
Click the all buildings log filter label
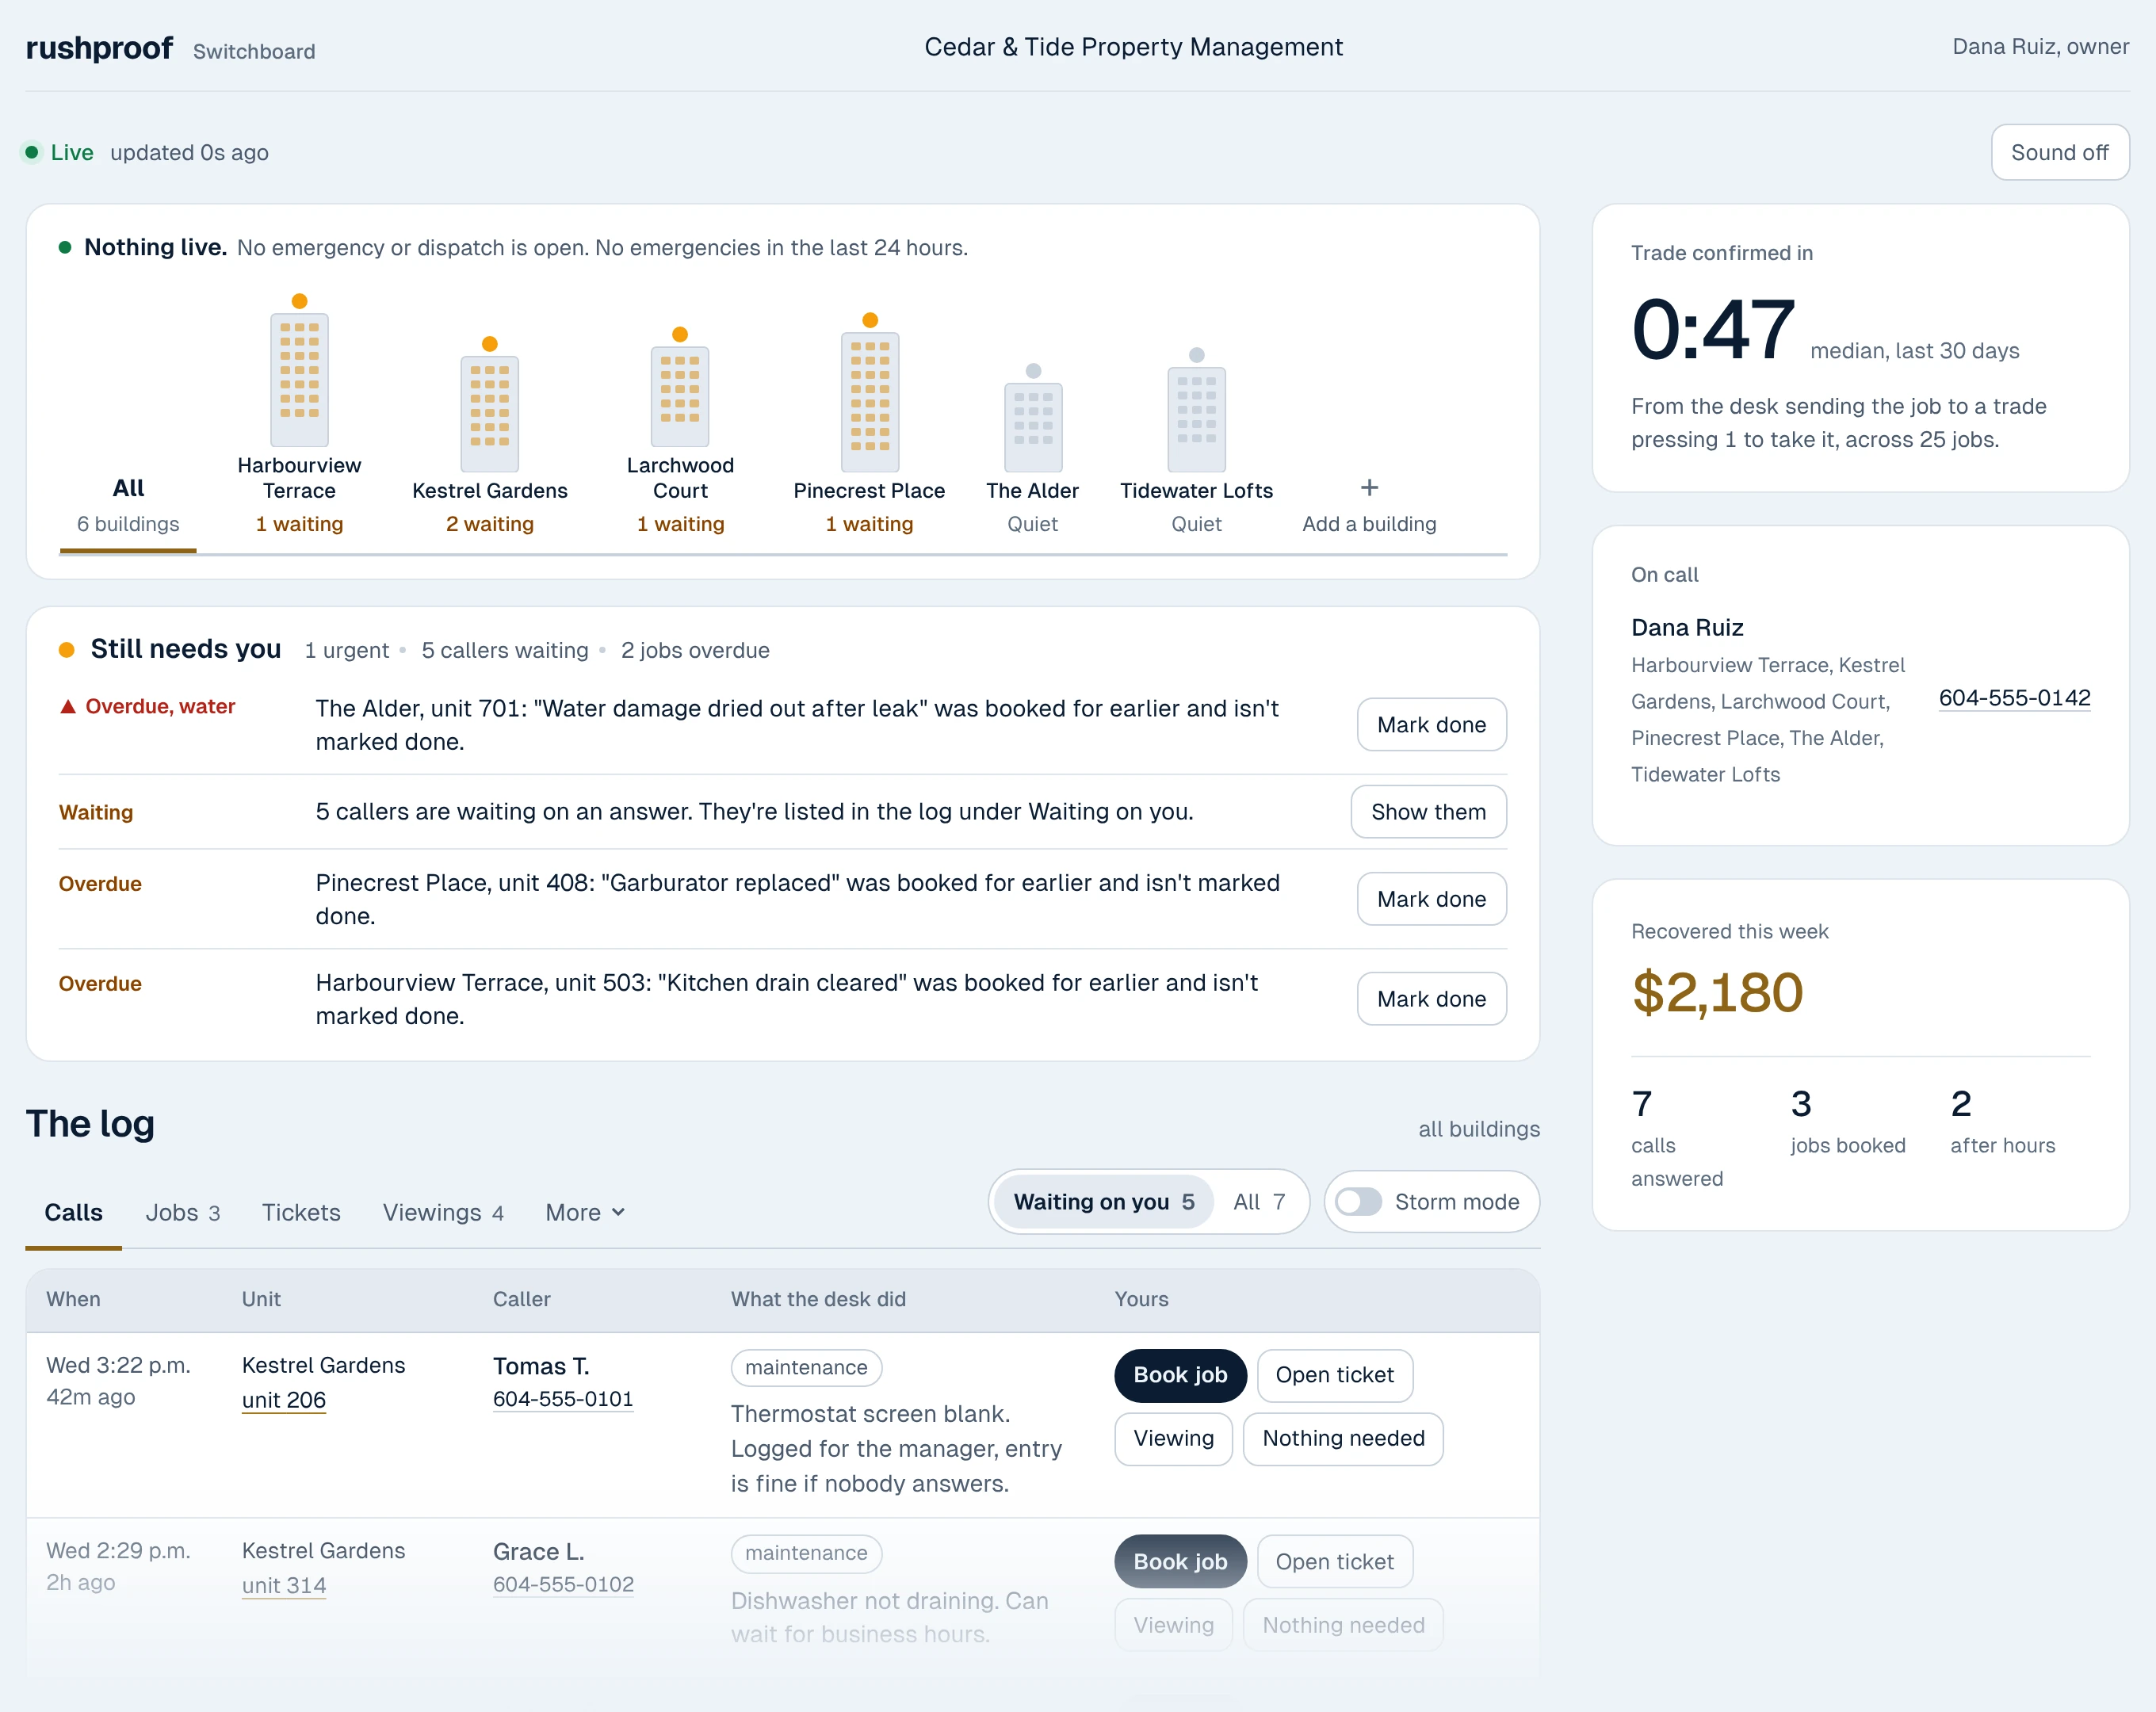coord(1479,1129)
